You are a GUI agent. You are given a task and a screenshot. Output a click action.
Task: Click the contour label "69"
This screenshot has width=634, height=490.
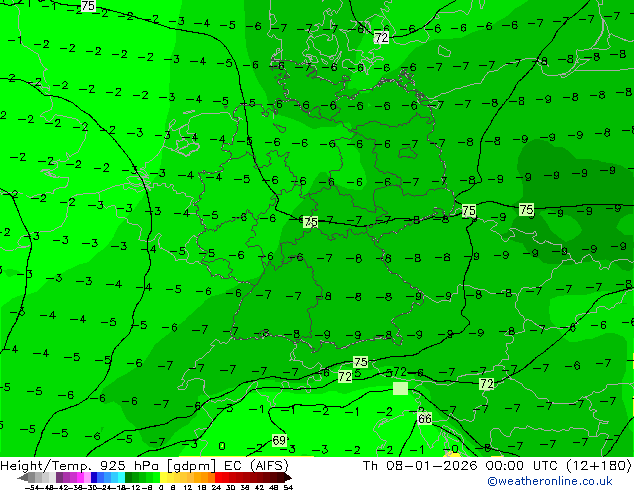[279, 440]
